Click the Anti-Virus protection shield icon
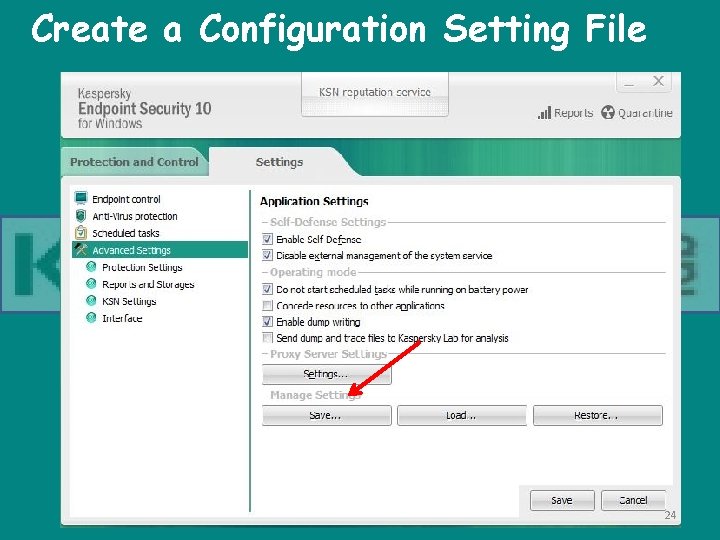 coord(81,215)
